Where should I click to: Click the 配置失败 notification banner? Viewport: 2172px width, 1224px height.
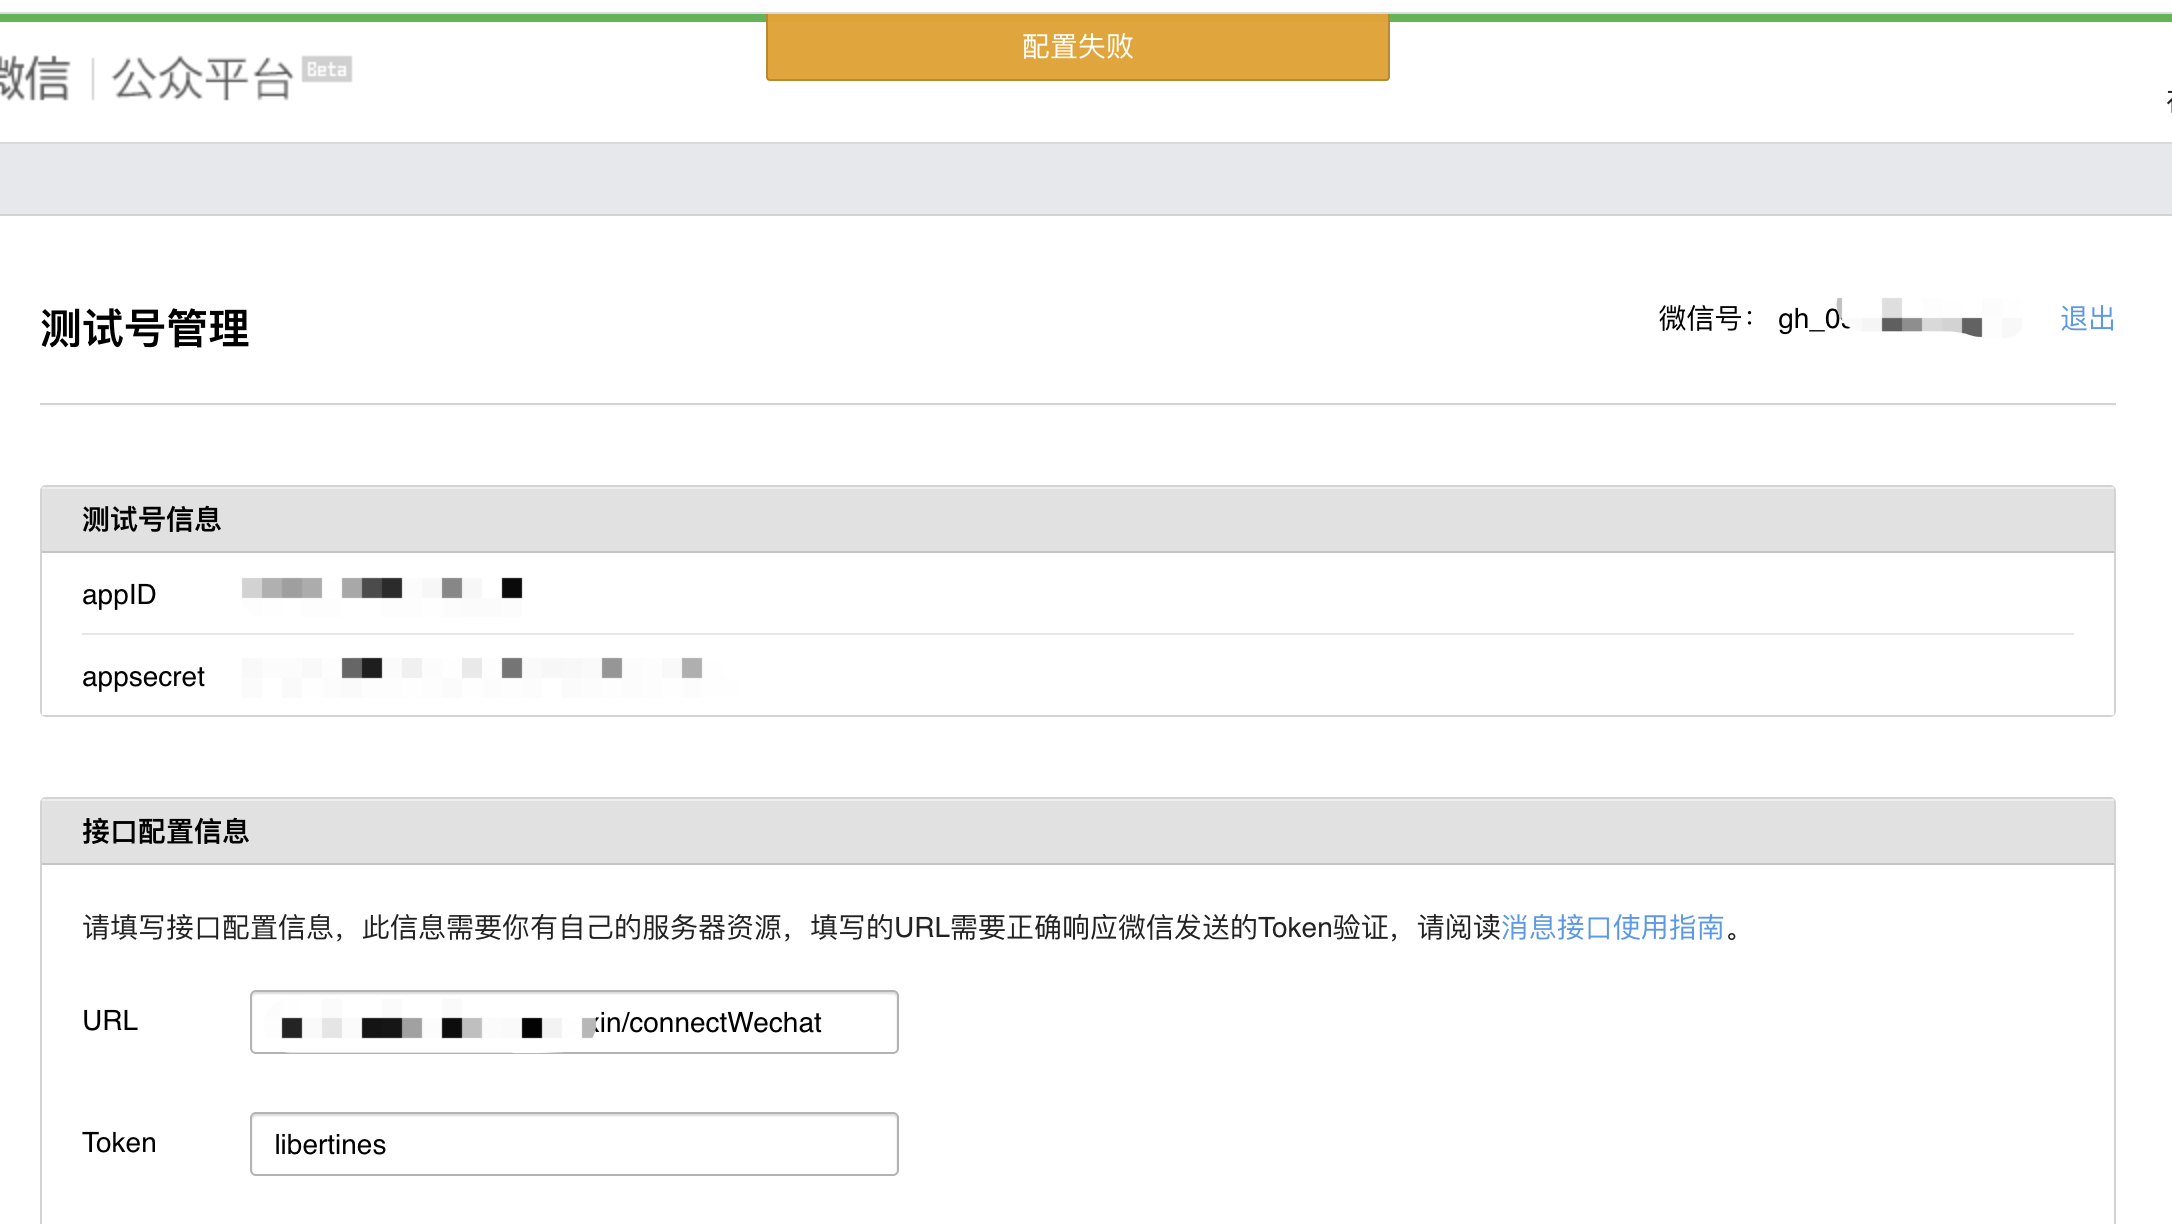point(1077,47)
